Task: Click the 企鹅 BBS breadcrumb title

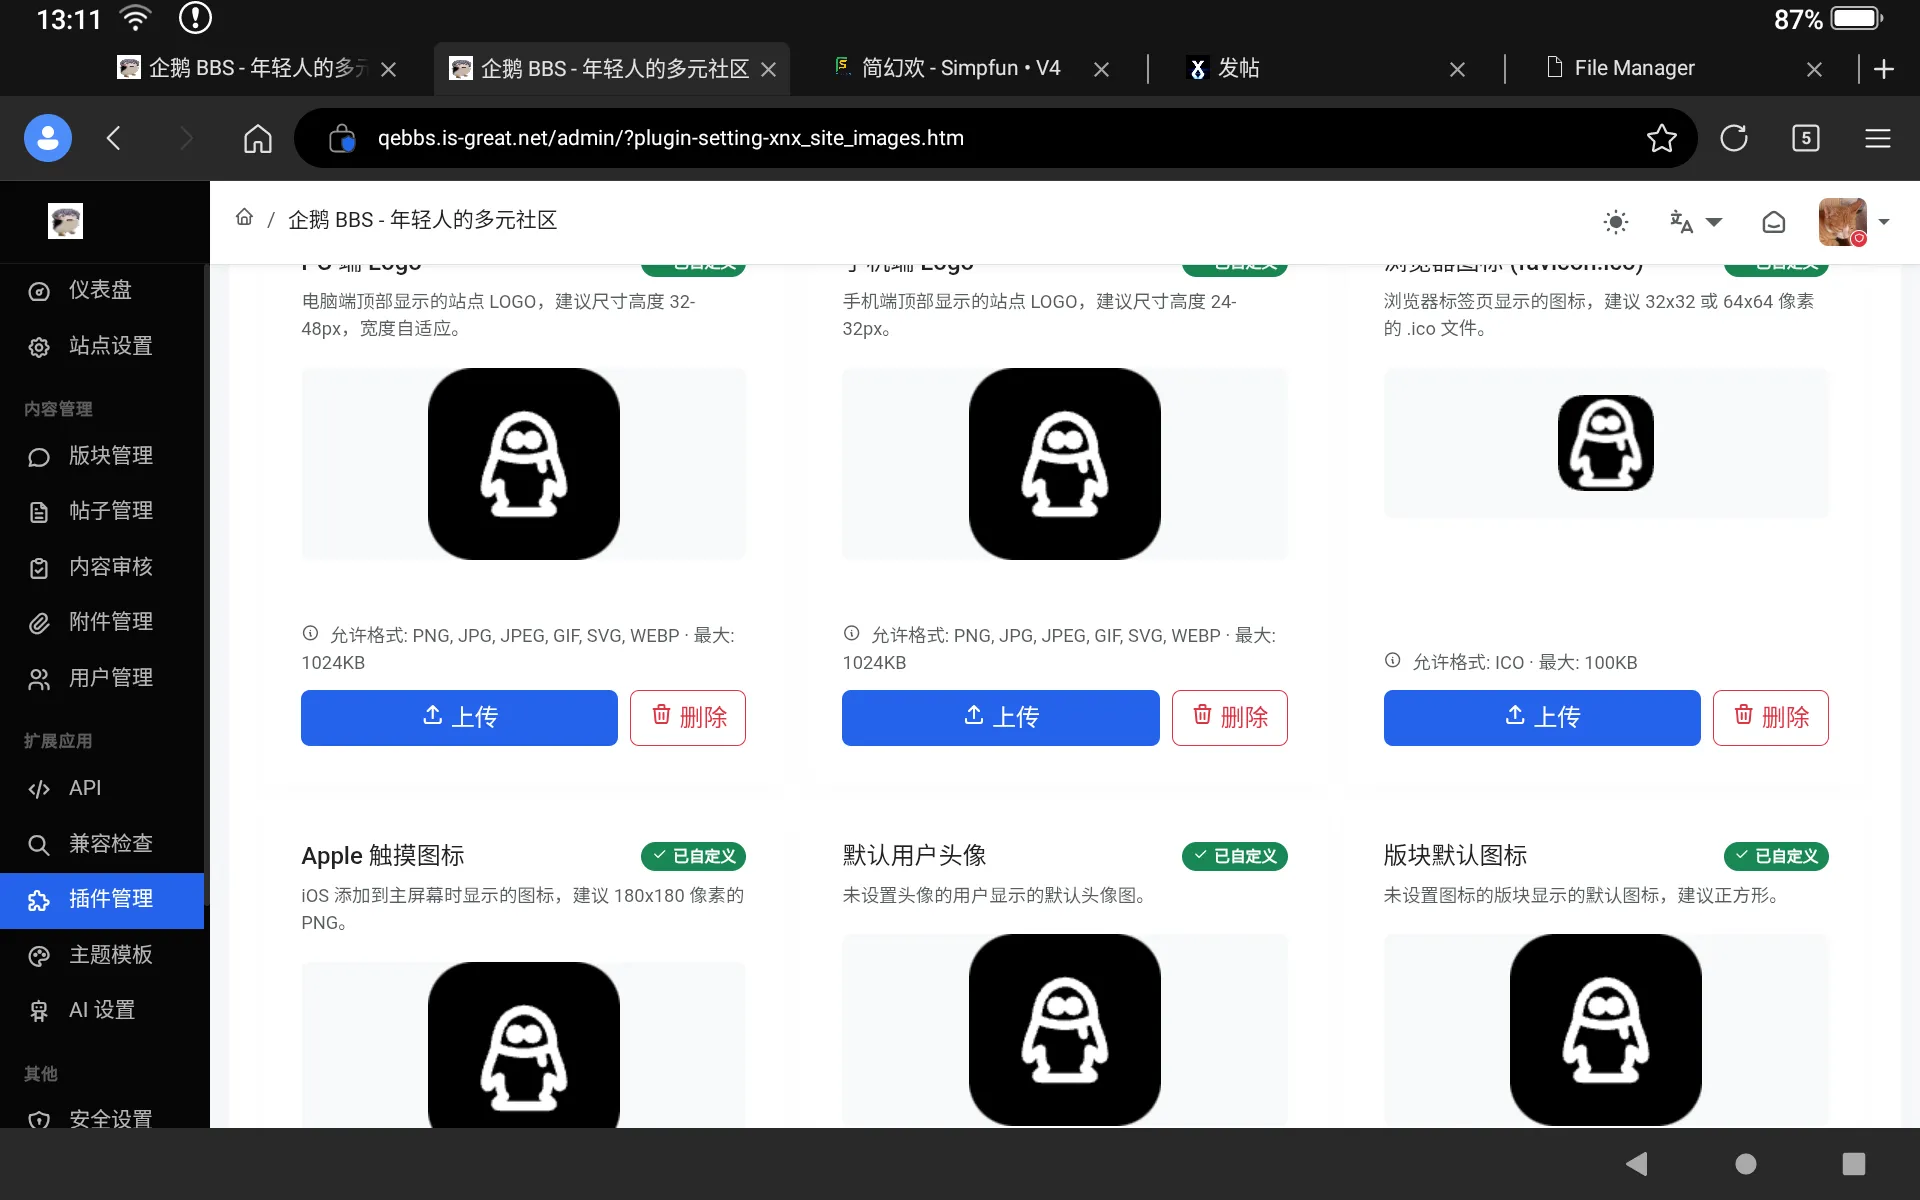Action: [x=422, y=220]
